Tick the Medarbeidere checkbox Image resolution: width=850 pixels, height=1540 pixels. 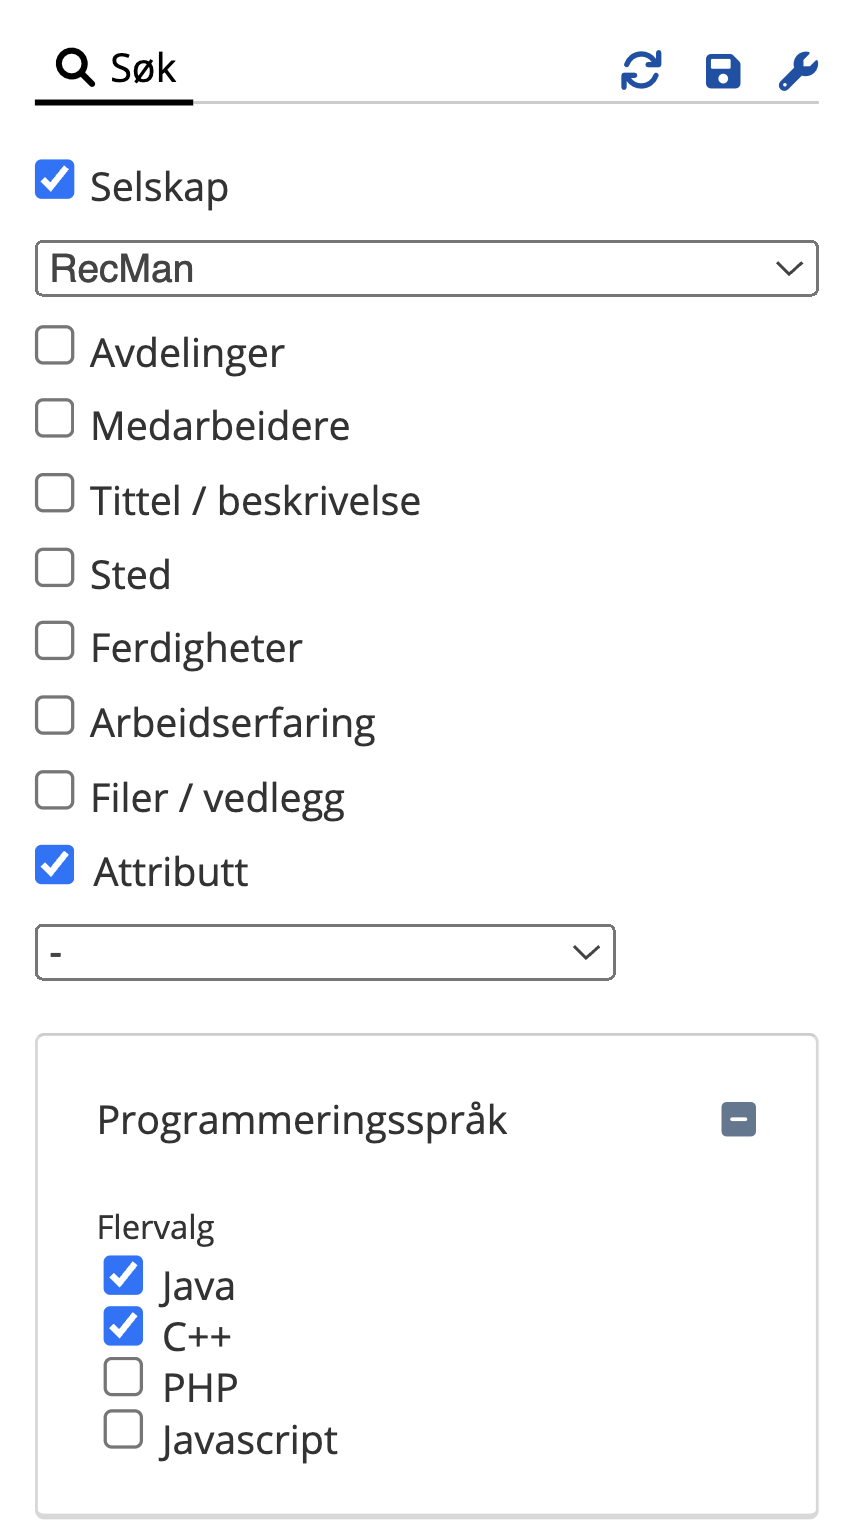(x=55, y=419)
